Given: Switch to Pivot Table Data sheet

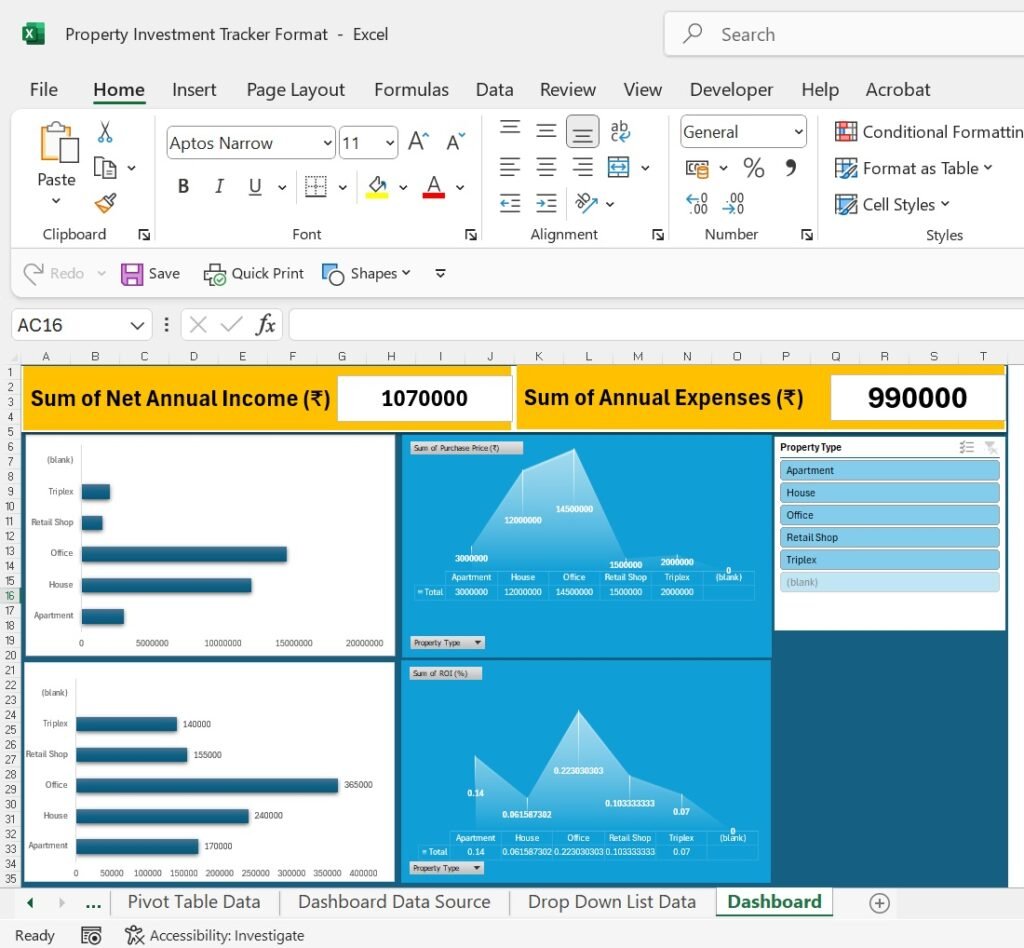Looking at the screenshot, I should click(194, 902).
